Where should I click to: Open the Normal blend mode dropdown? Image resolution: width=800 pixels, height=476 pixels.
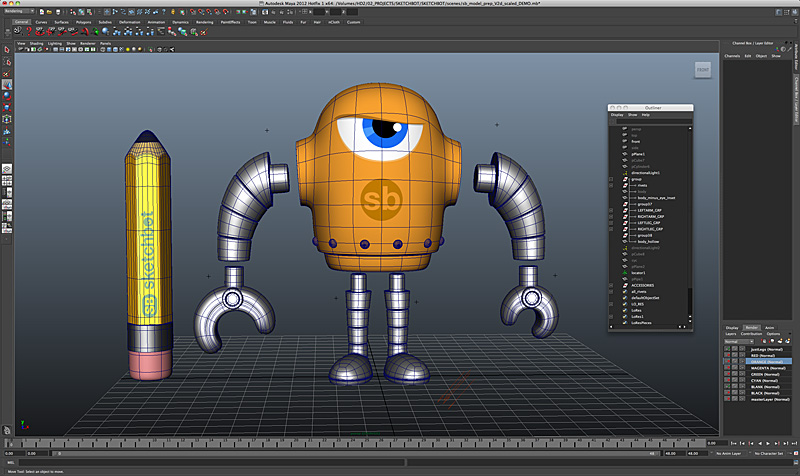tap(738, 341)
